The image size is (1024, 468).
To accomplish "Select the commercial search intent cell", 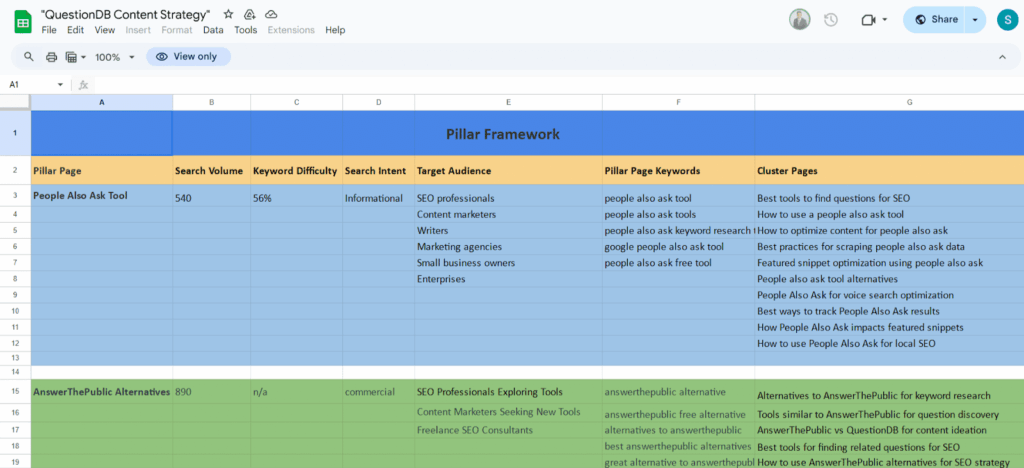I will click(x=379, y=392).
